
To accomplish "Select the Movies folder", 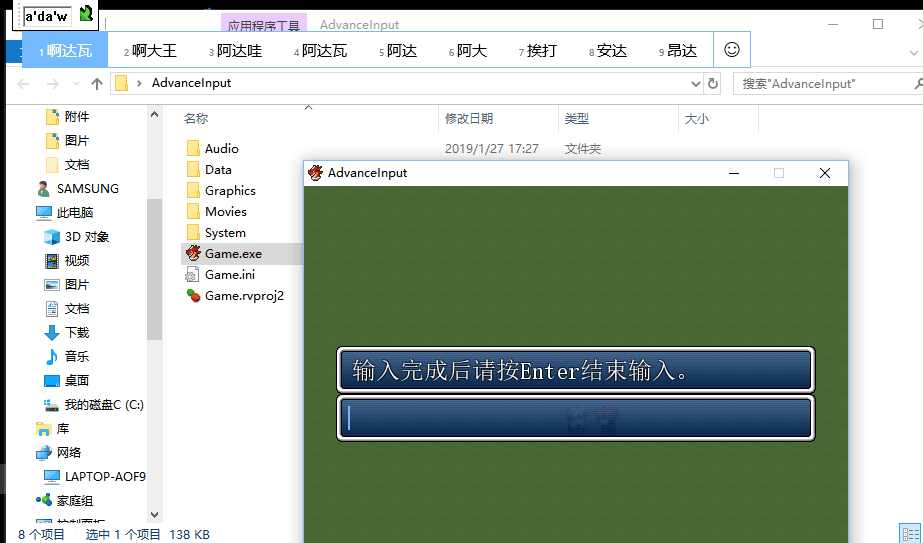I will 225,211.
